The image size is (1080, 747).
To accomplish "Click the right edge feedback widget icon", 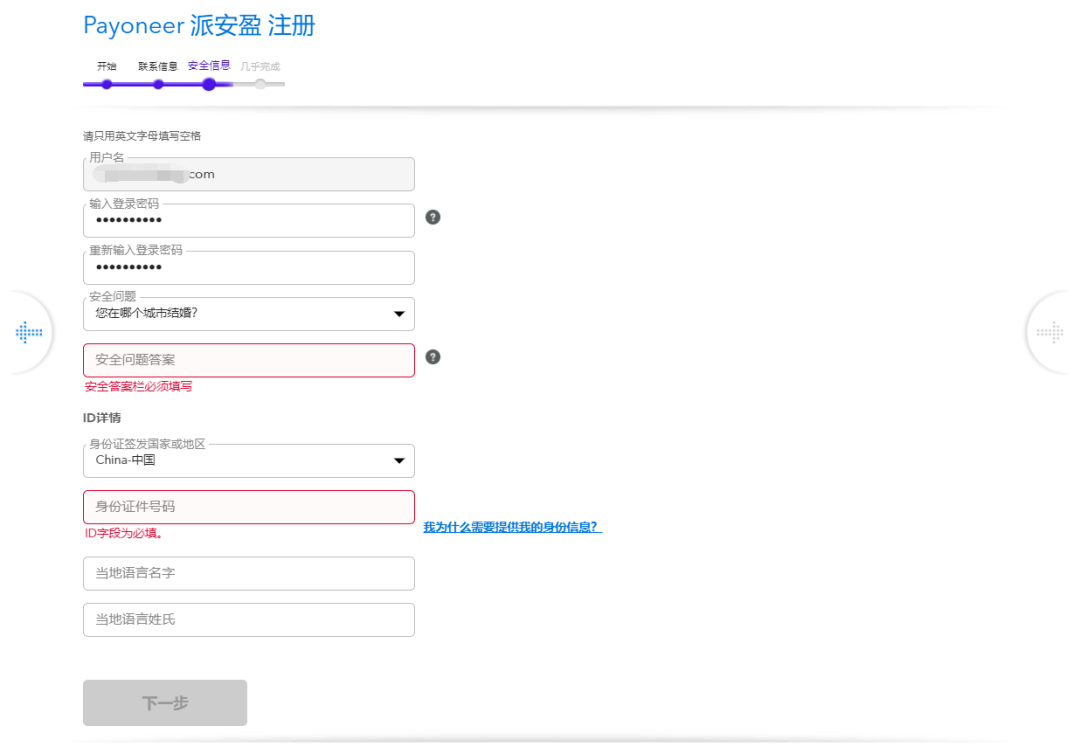I will click(1052, 332).
